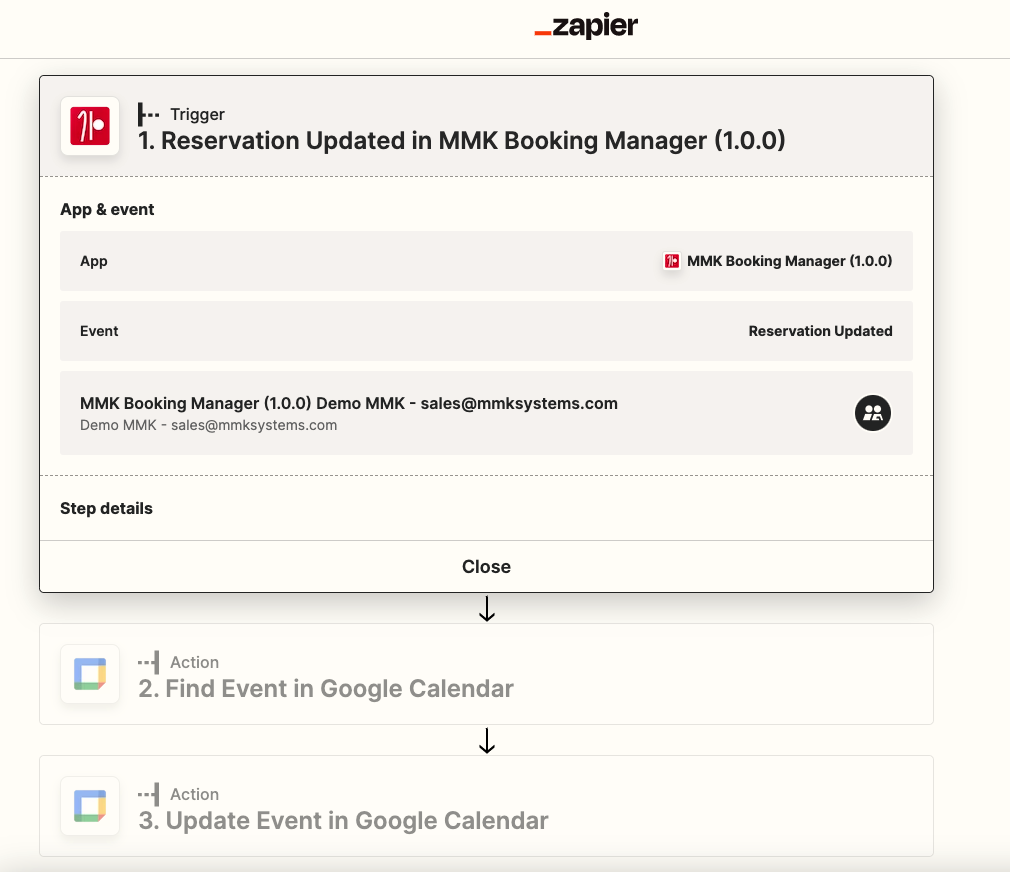Select the App row
1010x872 pixels.
pos(486,261)
